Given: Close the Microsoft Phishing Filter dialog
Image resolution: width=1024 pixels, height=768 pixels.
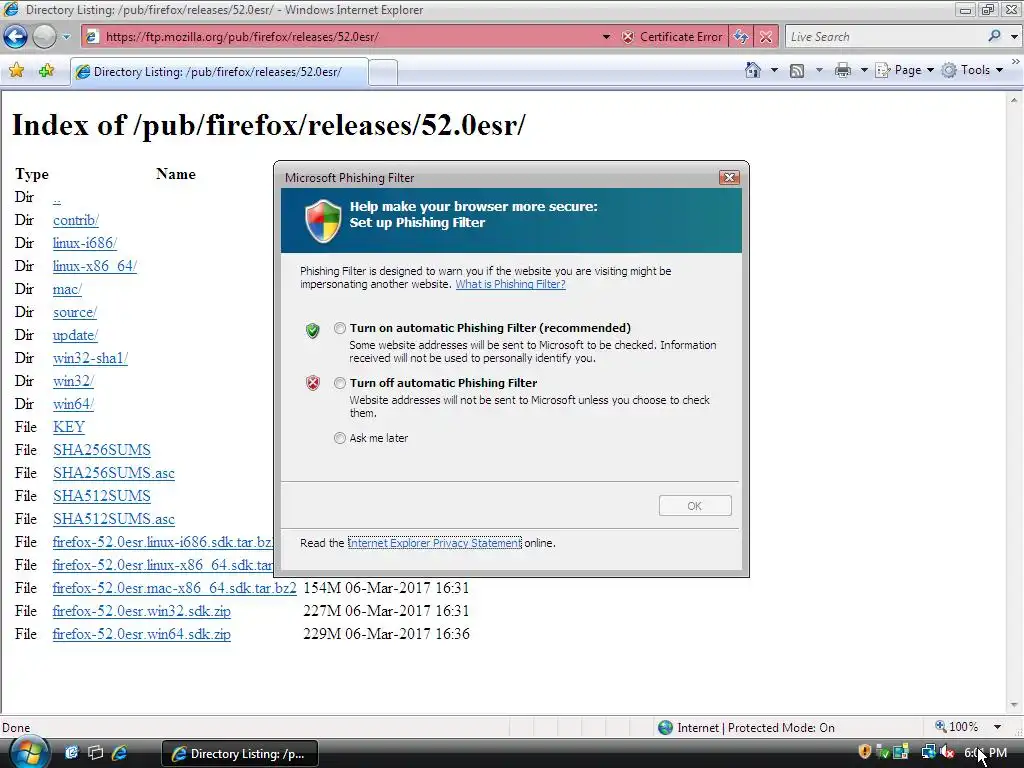Looking at the screenshot, I should [729, 177].
